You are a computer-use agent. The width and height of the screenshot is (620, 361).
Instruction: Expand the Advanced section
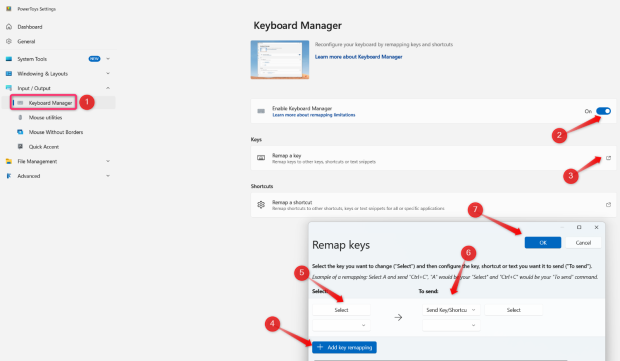(x=108, y=176)
